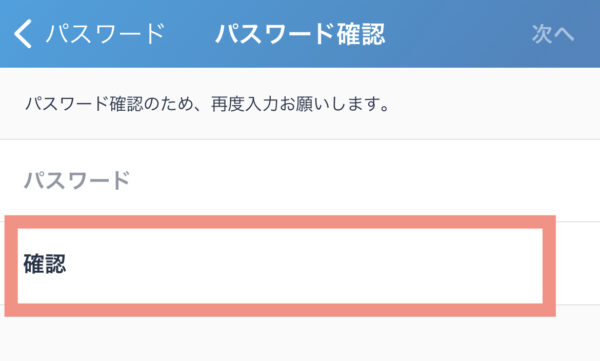Click blank area below the 確認 field
The image size is (600, 361).
tap(300, 339)
